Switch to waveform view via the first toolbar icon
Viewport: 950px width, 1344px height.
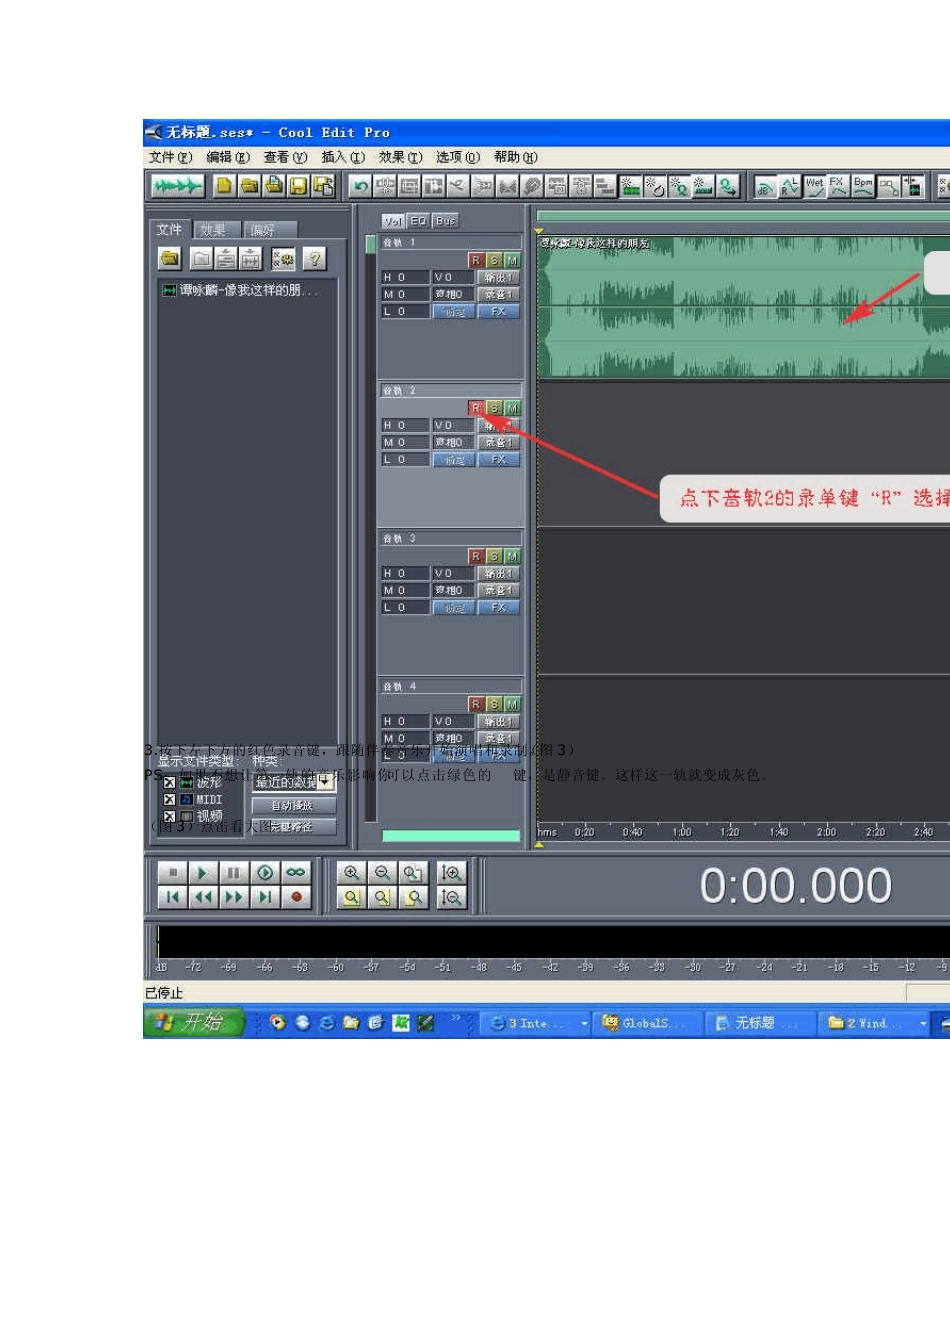tap(178, 186)
